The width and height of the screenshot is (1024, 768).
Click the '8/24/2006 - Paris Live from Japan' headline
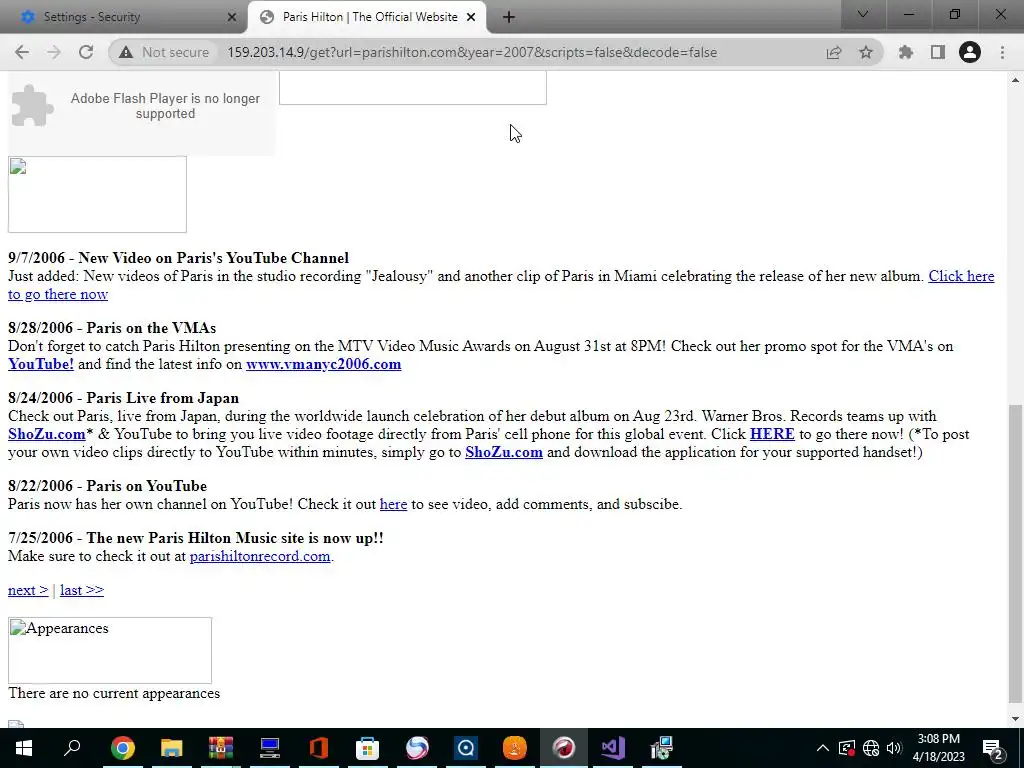(123, 398)
